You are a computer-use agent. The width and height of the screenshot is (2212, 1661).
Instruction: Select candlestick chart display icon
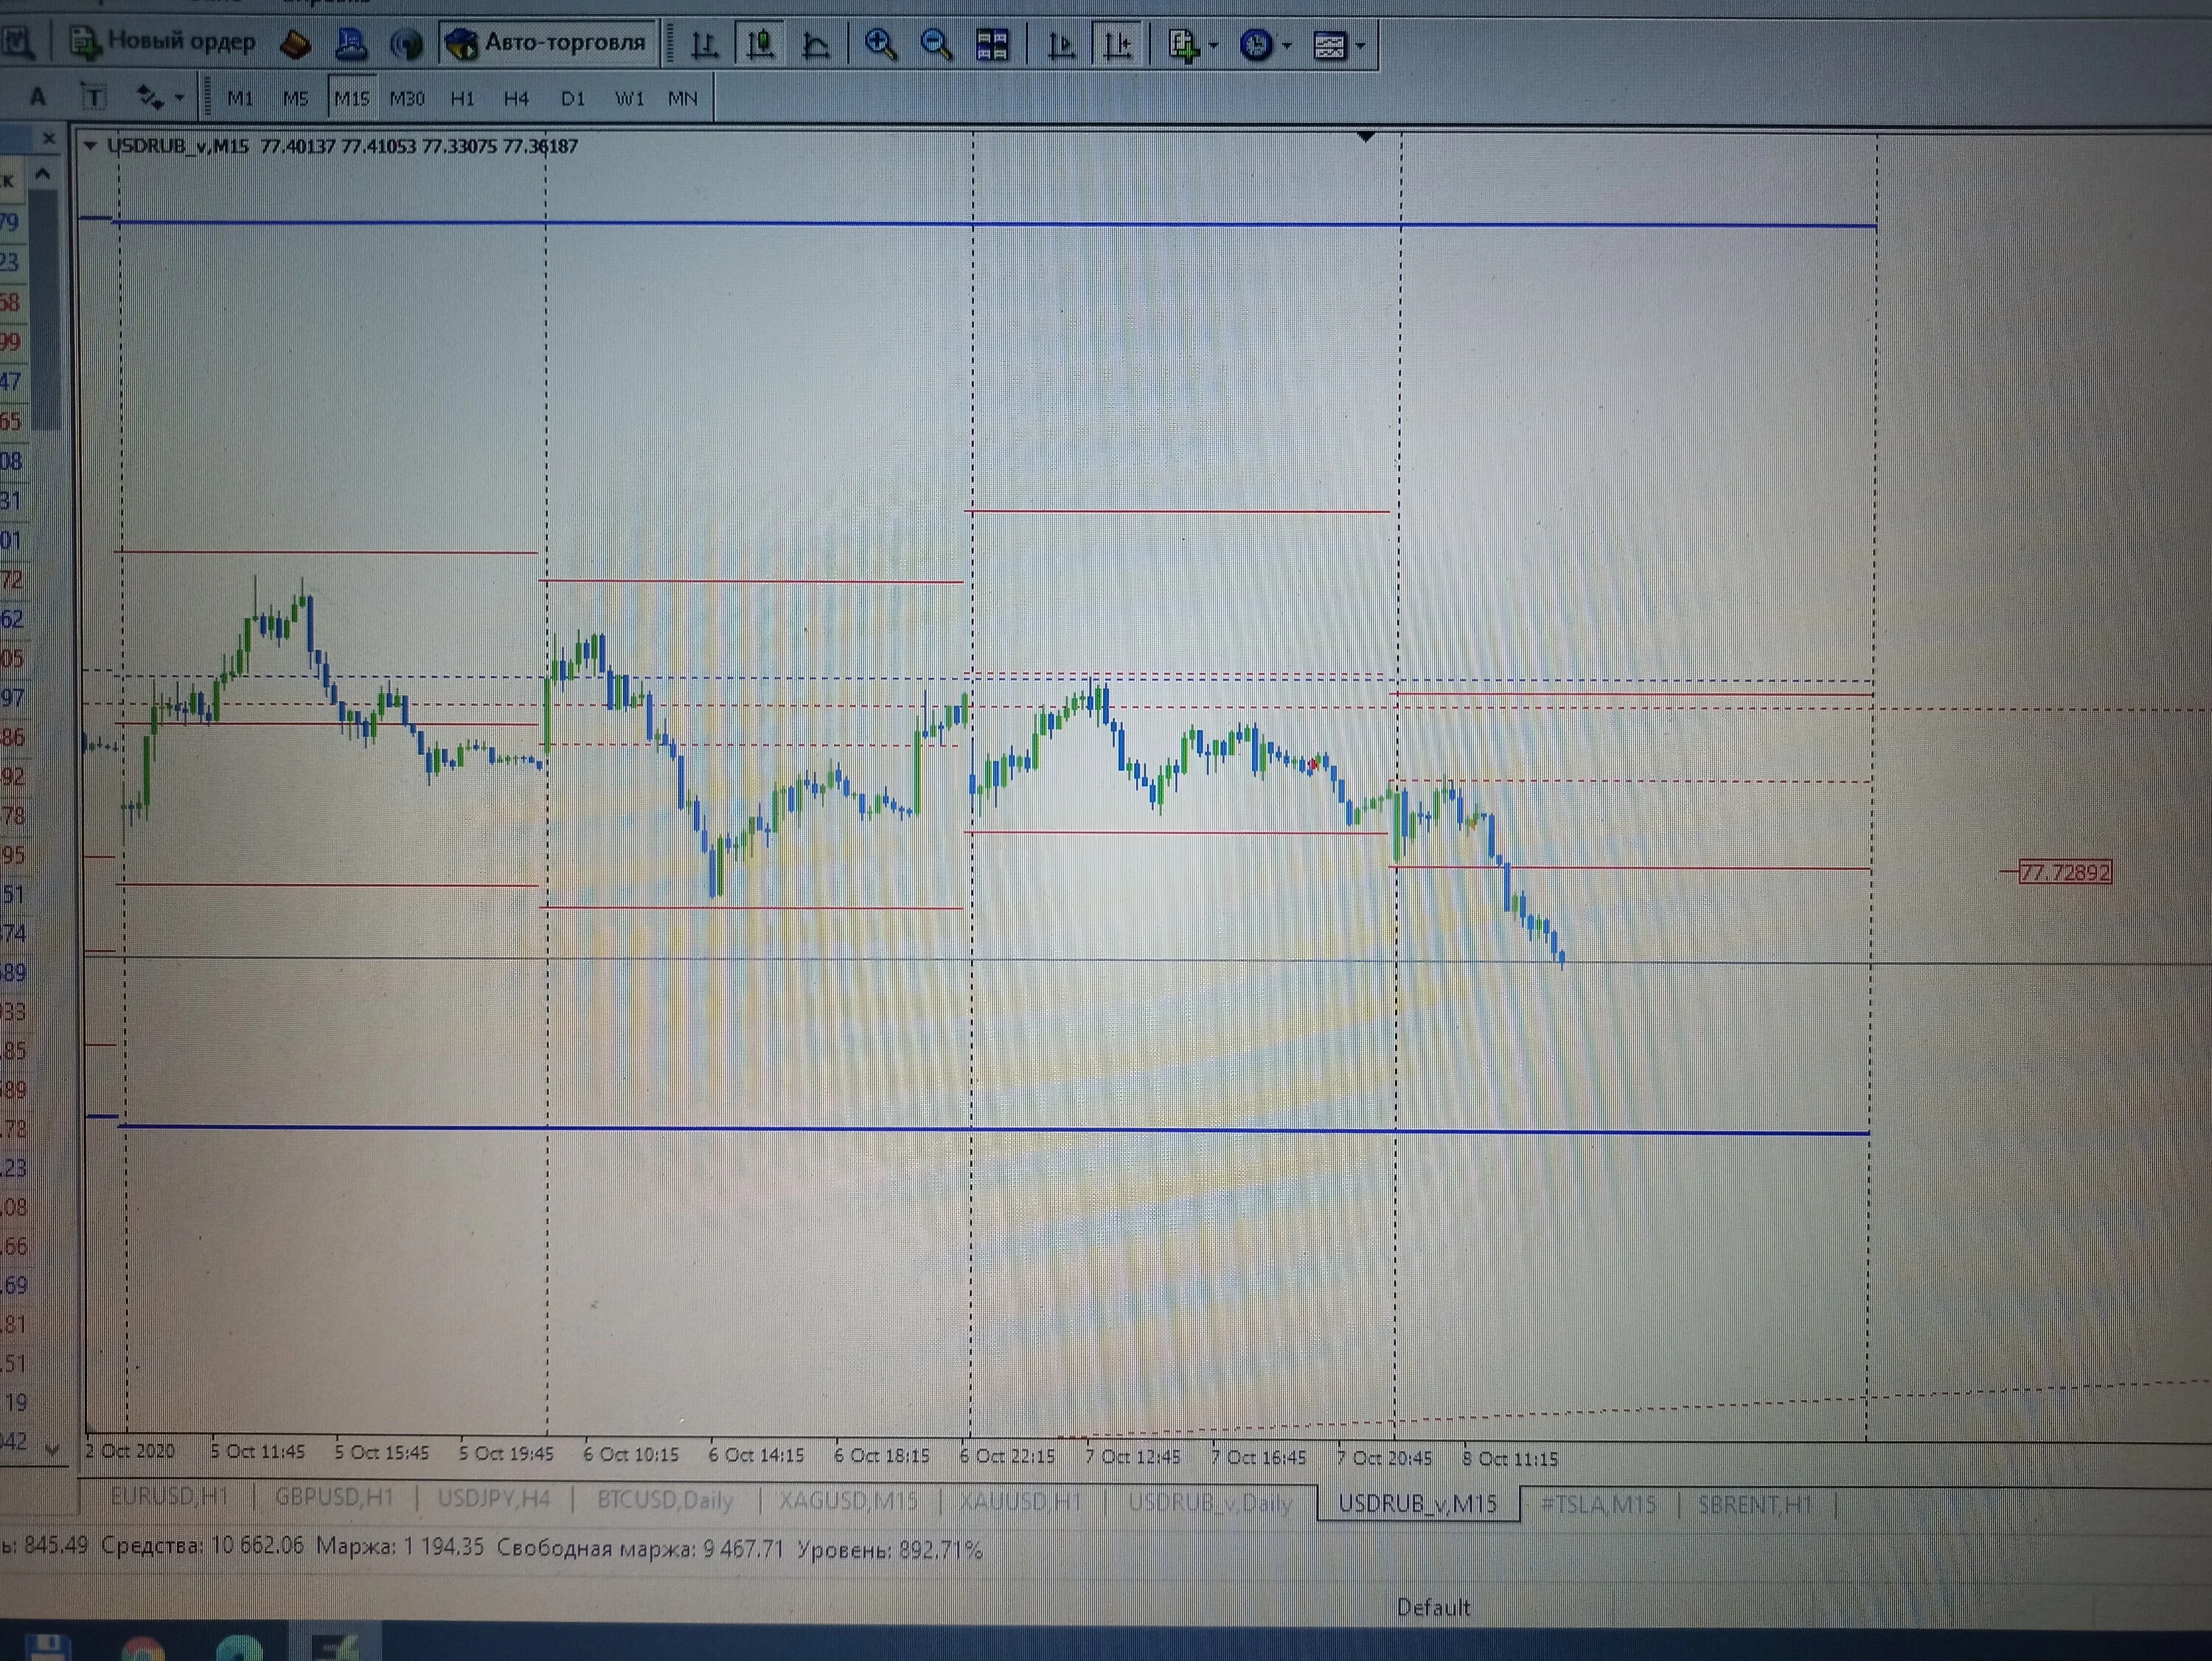(x=760, y=44)
